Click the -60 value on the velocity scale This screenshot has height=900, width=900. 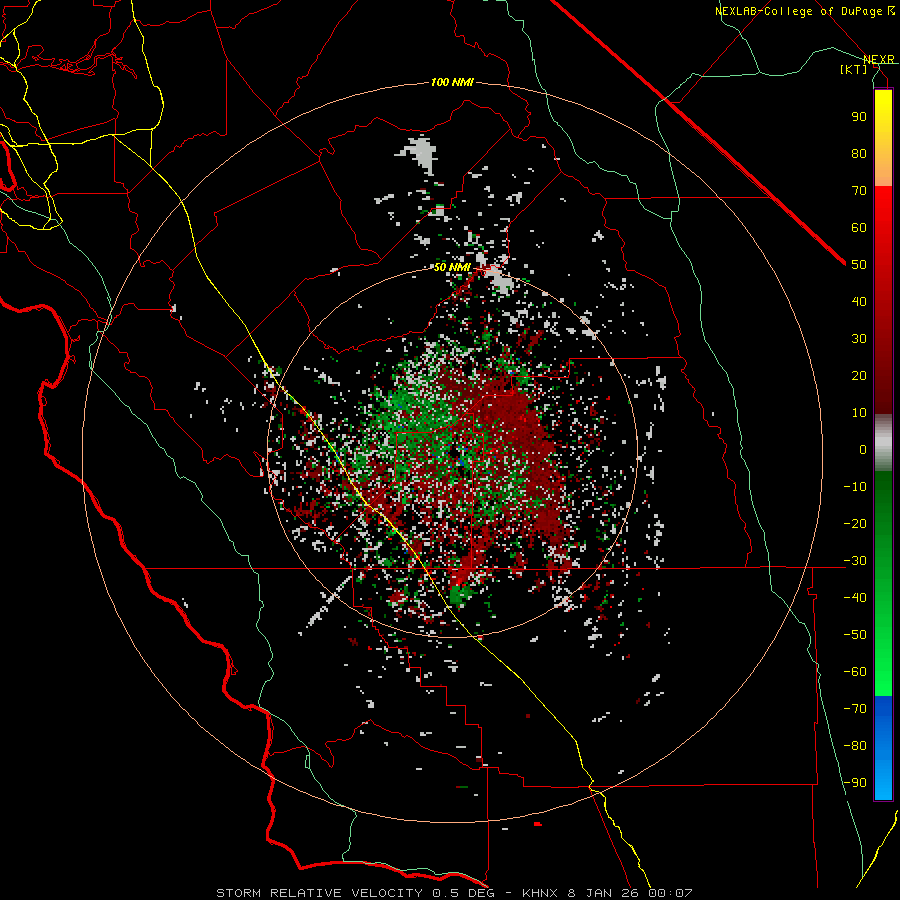(855, 672)
